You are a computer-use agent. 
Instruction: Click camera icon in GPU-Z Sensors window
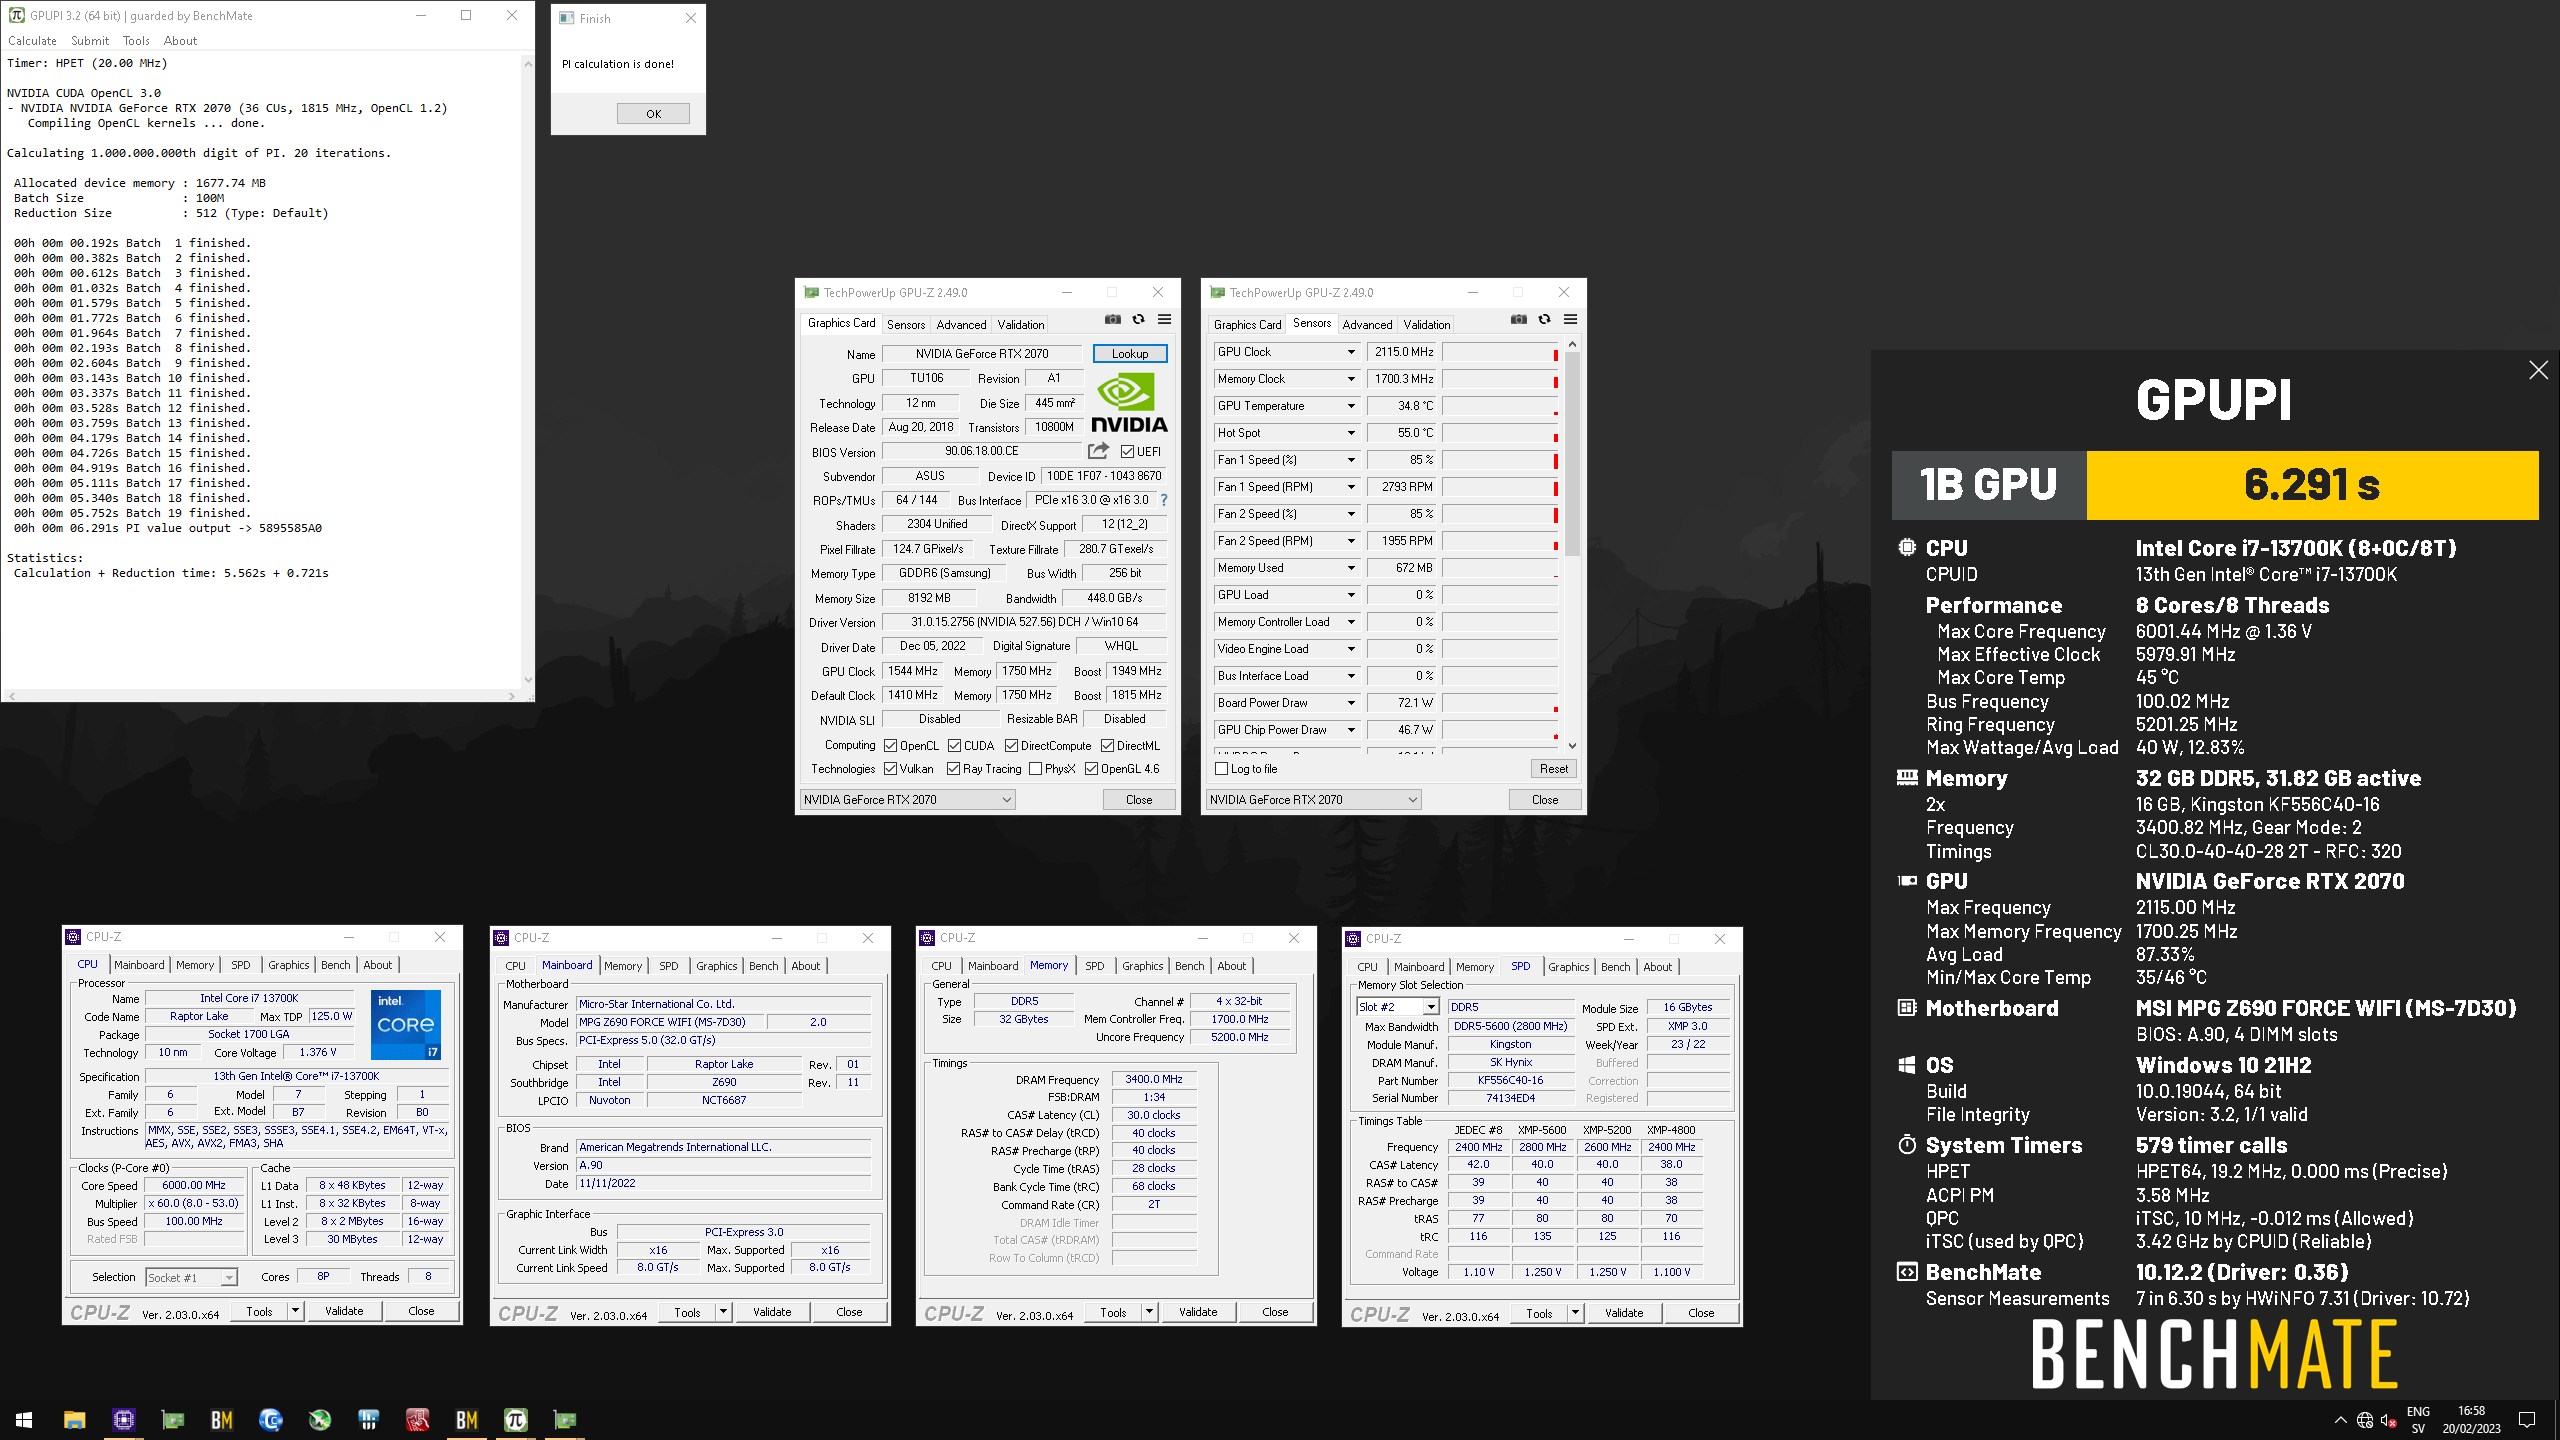click(x=1518, y=320)
